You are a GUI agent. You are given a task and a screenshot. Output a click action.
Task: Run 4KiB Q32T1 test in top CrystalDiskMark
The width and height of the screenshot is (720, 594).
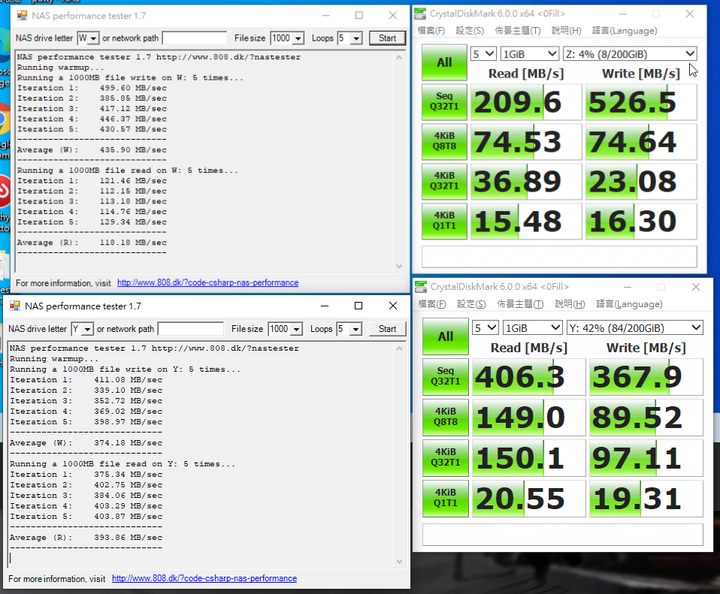(444, 181)
